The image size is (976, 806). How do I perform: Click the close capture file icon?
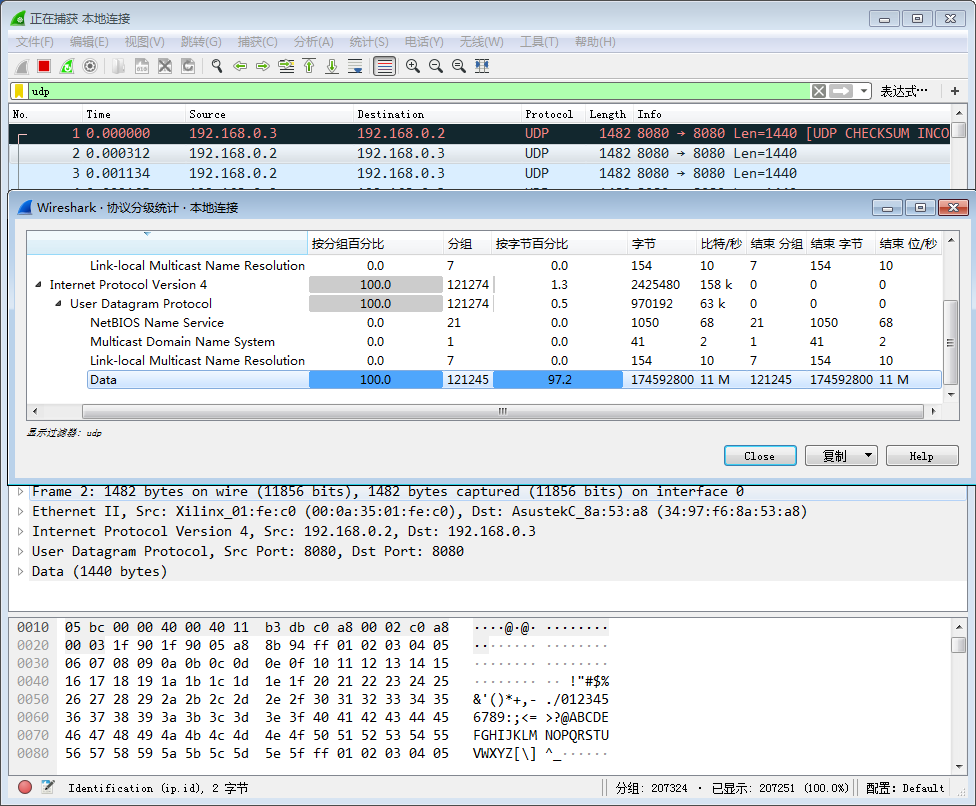(165, 66)
